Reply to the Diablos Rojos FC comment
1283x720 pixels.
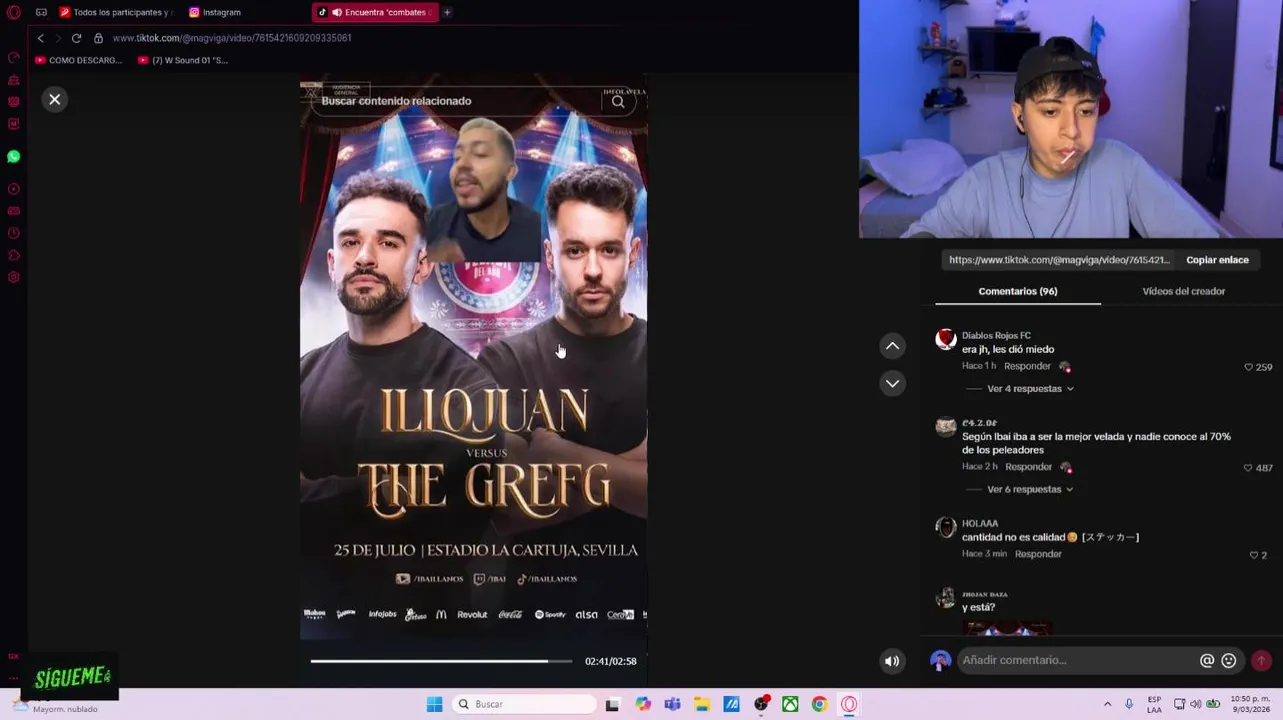pos(1027,366)
